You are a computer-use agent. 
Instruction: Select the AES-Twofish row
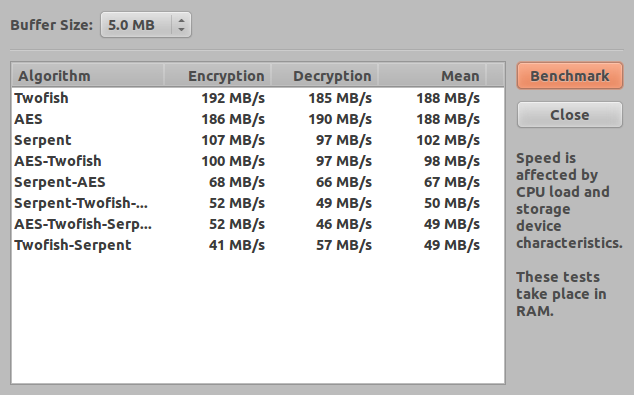click(x=258, y=161)
